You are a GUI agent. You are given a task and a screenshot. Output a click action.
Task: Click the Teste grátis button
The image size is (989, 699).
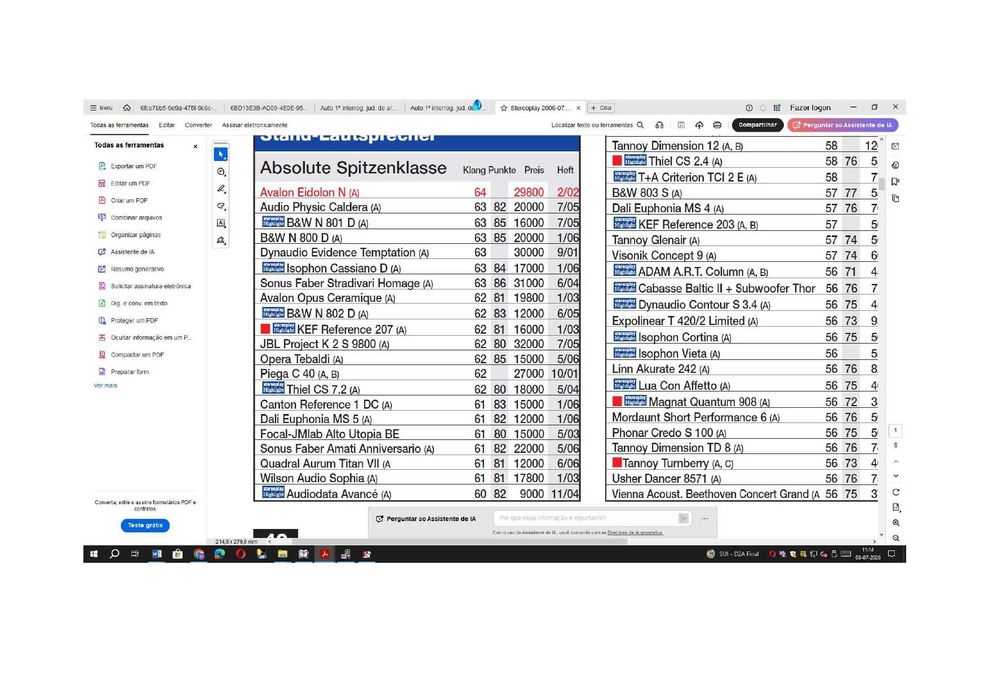(x=145, y=525)
